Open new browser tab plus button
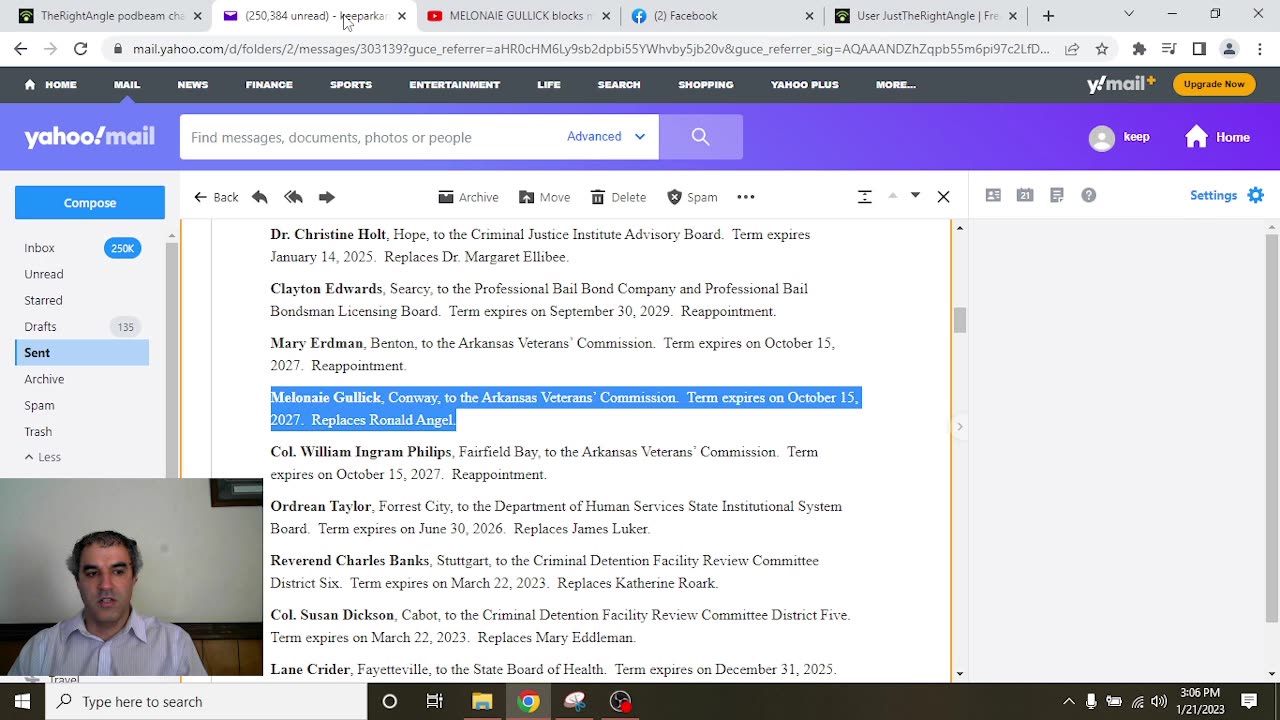This screenshot has height=720, width=1280. [1048, 15]
